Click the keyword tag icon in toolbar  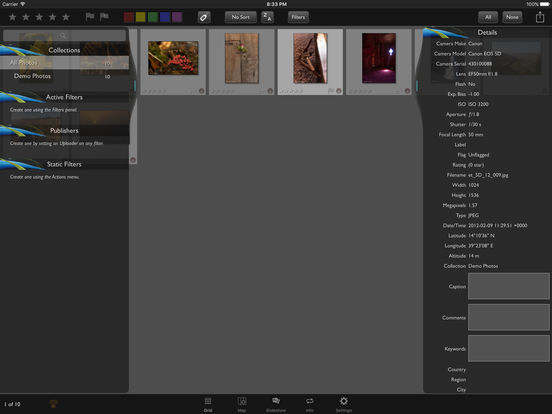point(204,17)
